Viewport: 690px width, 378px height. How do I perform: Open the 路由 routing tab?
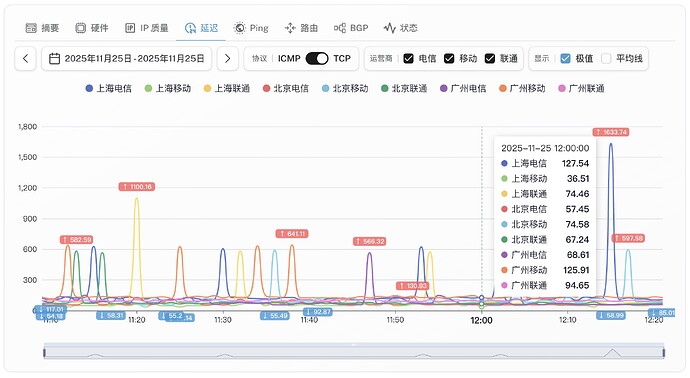point(301,28)
